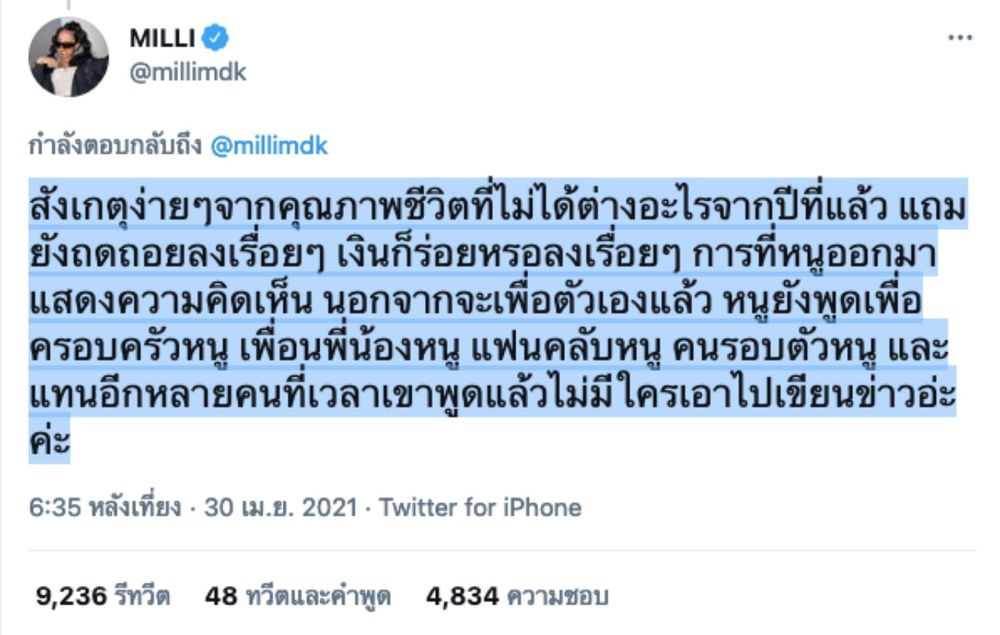Click the tweet line starting ยังถดถอยลงเรื่อยๆ

click(483, 252)
